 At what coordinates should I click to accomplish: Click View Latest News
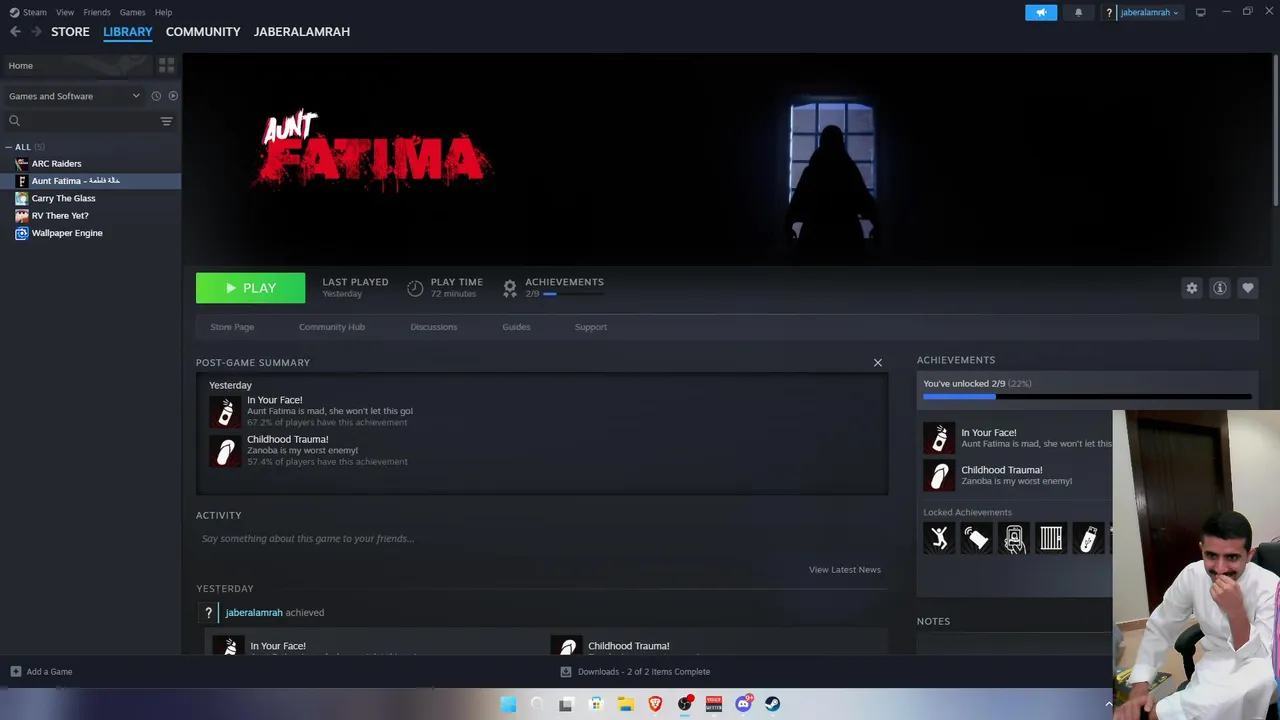coord(845,570)
